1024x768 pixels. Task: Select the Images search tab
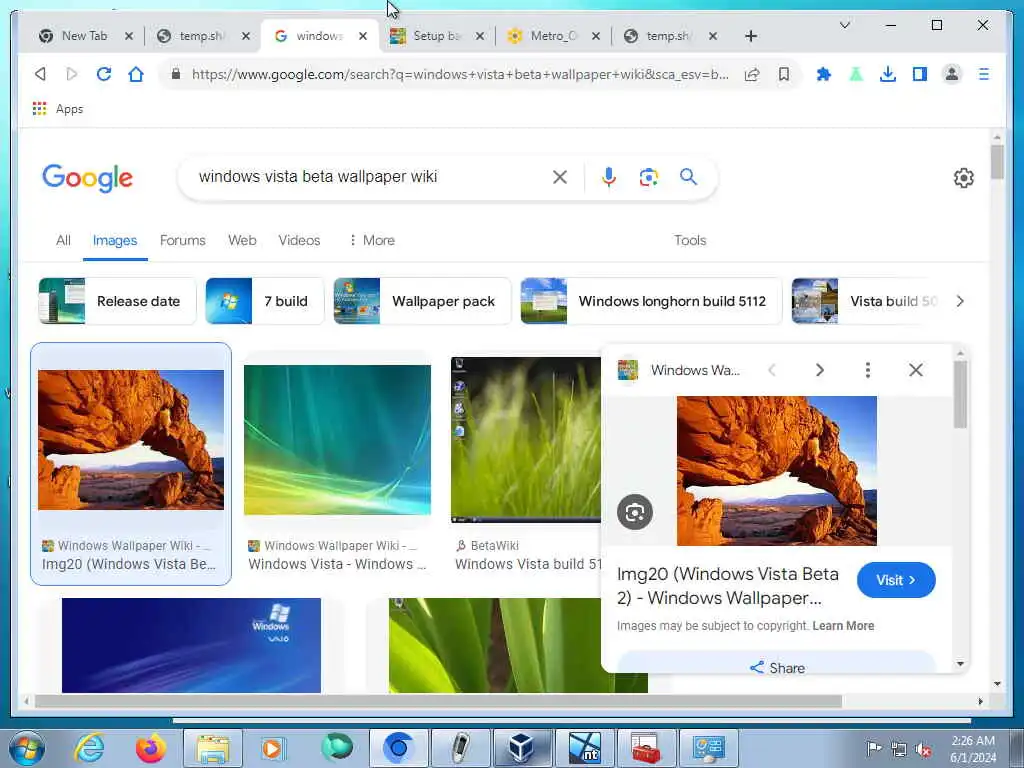[115, 240]
